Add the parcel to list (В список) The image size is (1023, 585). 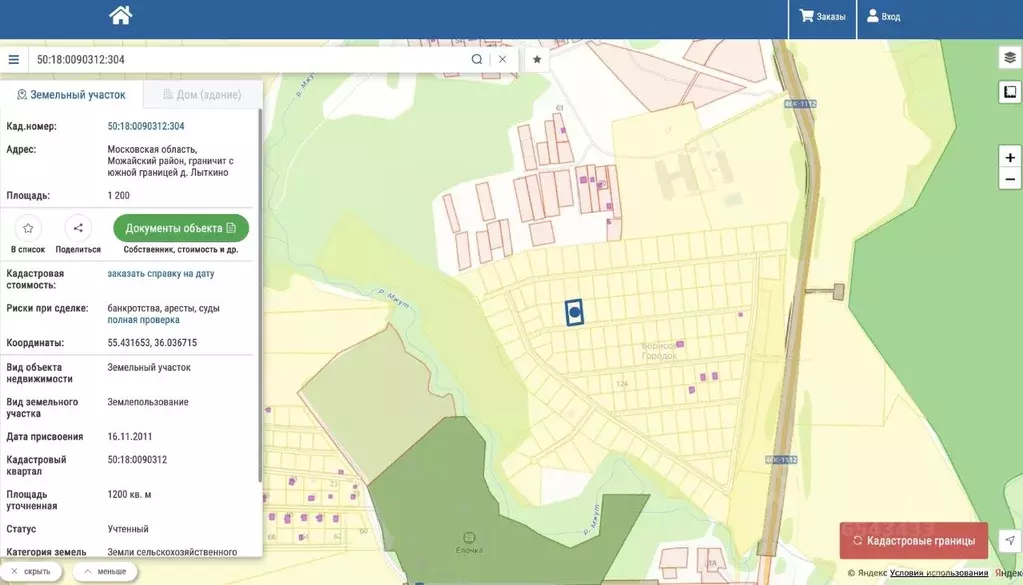coord(28,229)
